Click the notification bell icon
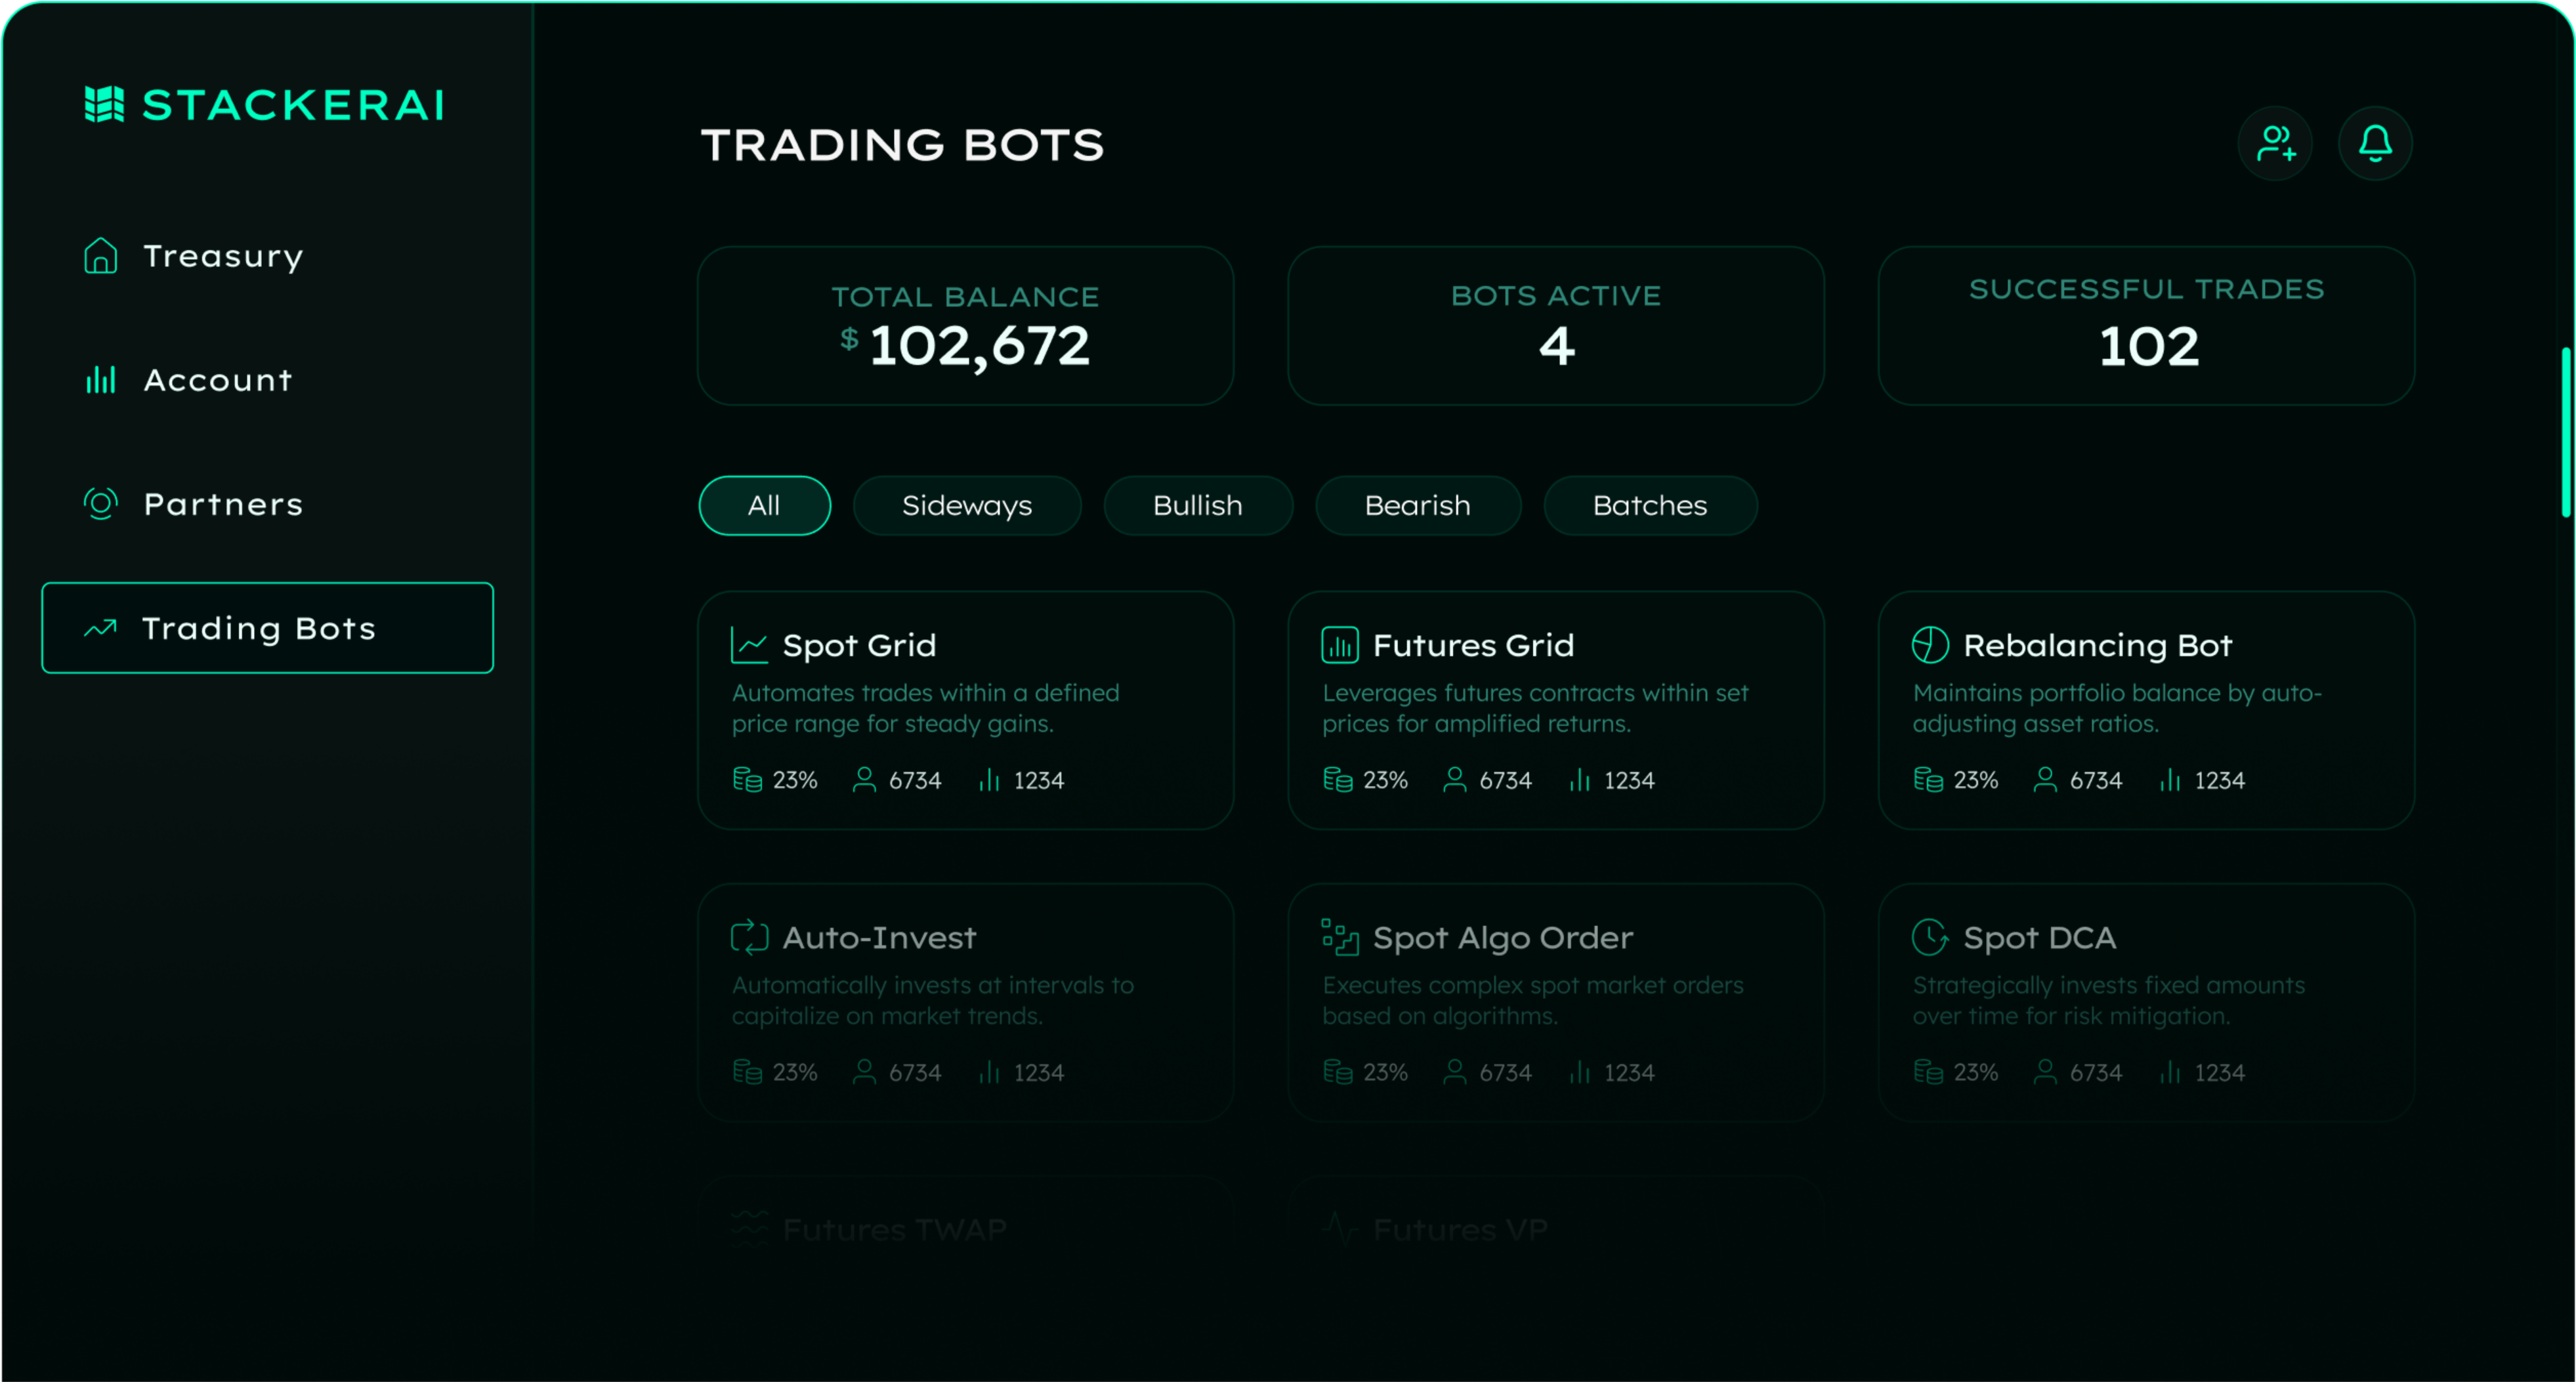The height and width of the screenshot is (1382, 2576). click(2375, 143)
